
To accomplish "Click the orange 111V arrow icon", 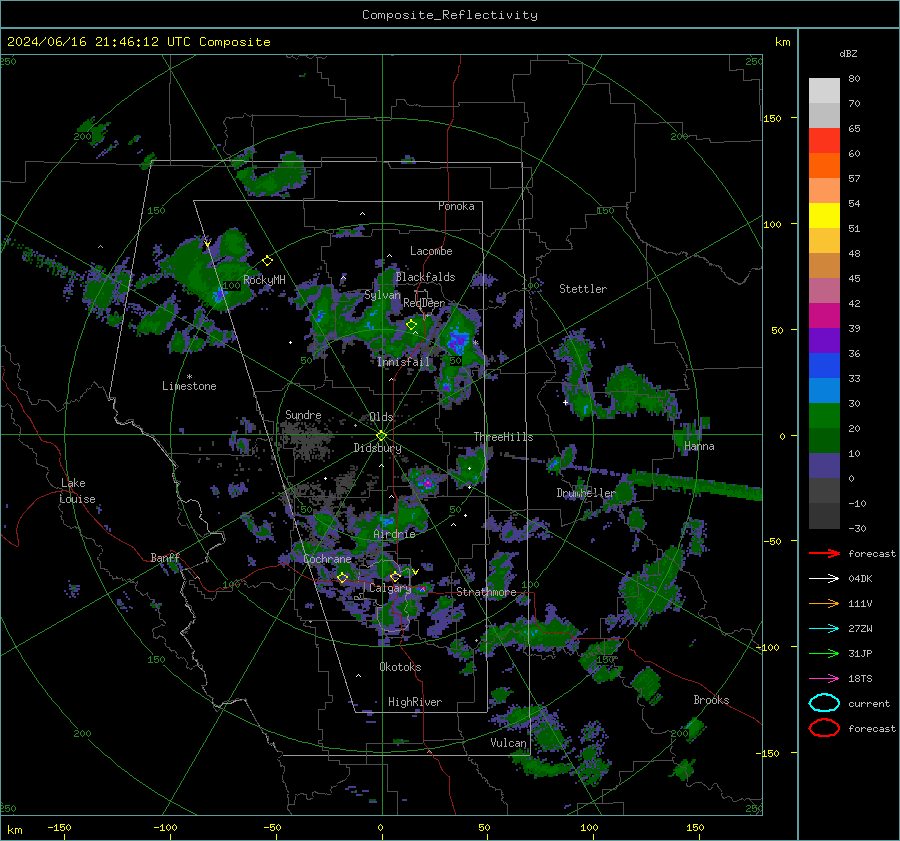I will pyautogui.click(x=824, y=603).
